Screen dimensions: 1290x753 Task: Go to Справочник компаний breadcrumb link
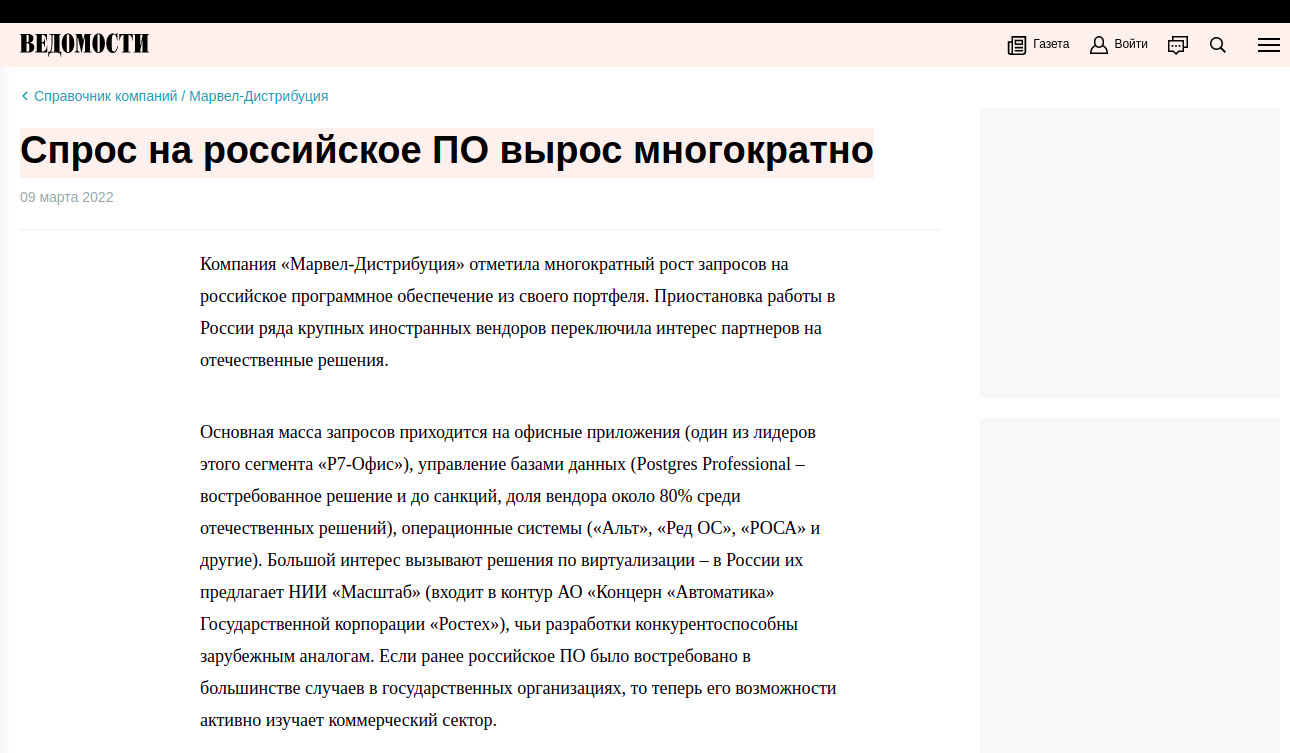(x=105, y=97)
